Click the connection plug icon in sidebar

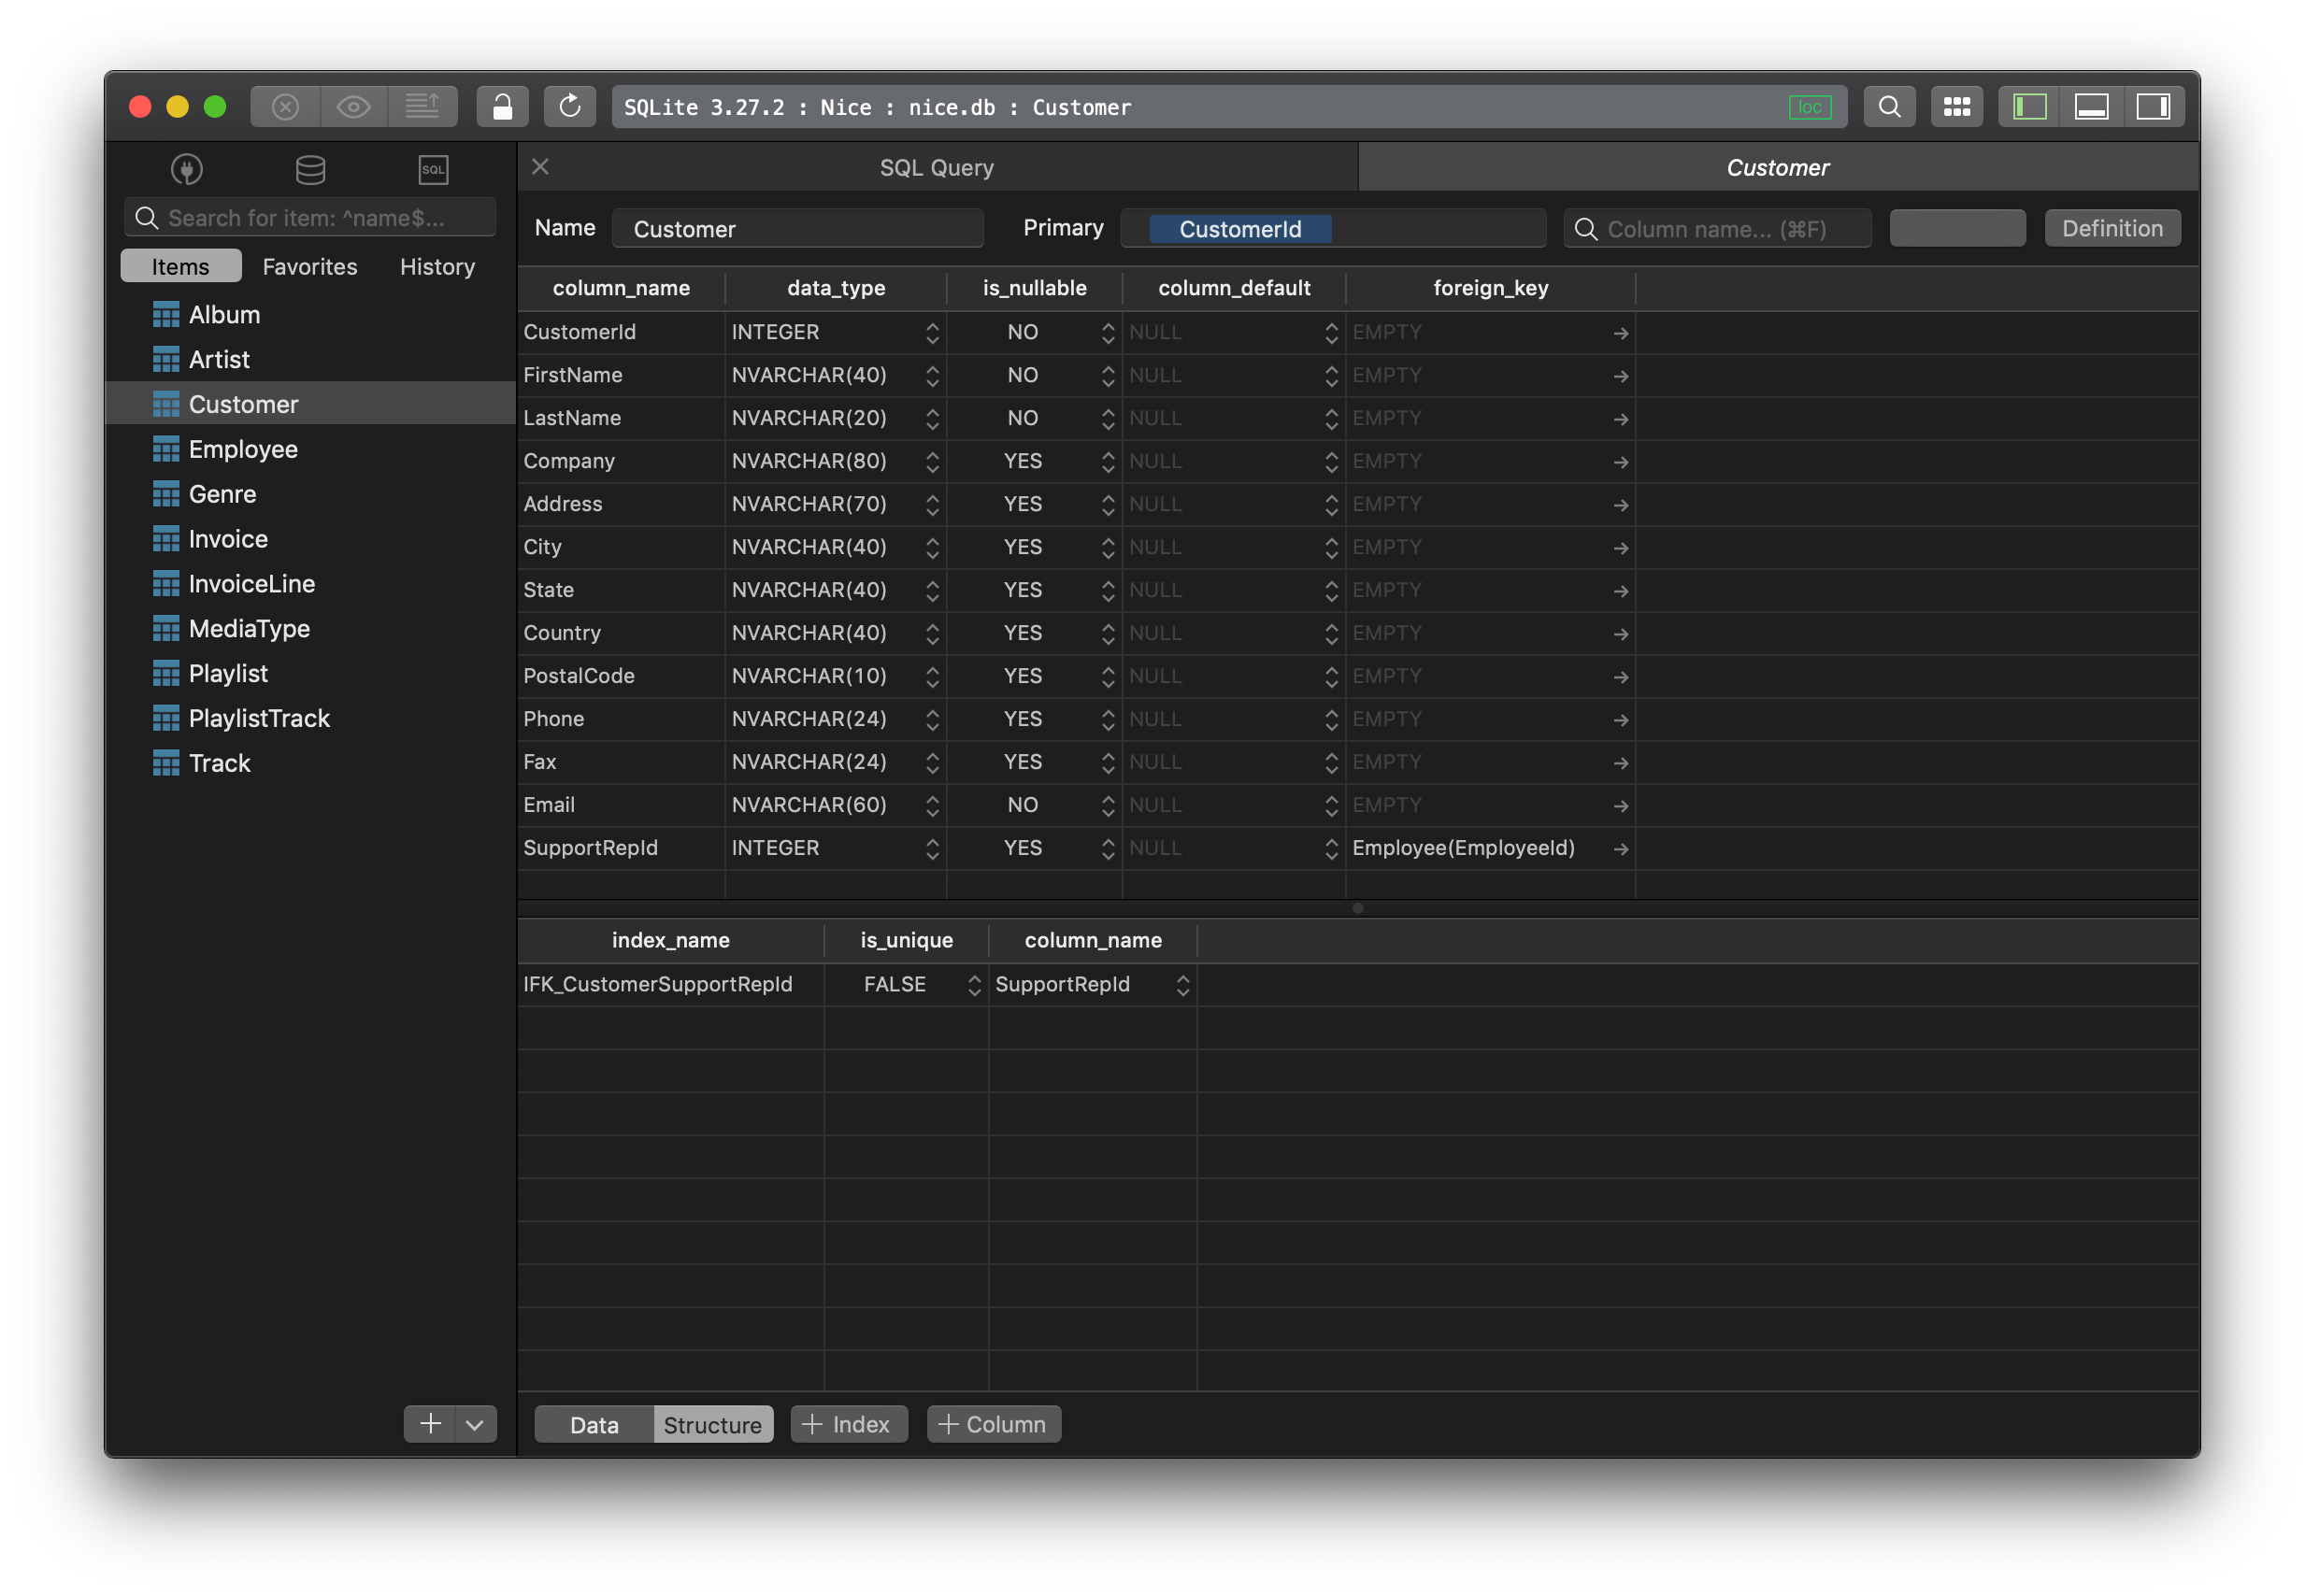coord(187,169)
